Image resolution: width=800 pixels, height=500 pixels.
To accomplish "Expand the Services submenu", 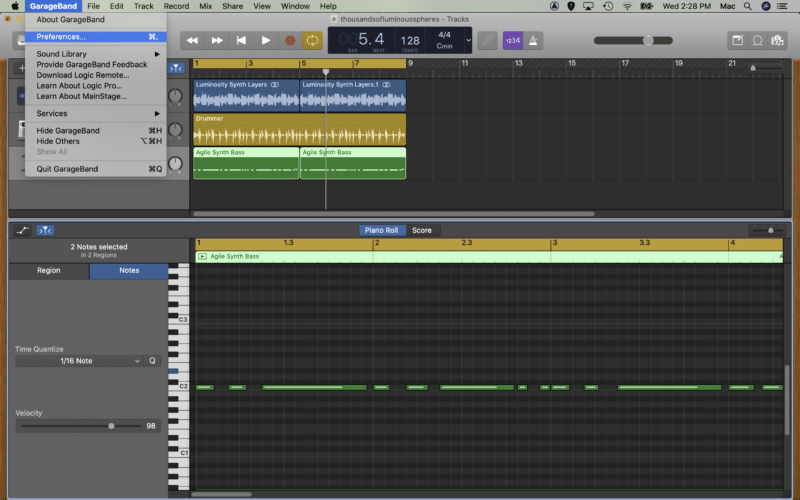I will (96, 113).
